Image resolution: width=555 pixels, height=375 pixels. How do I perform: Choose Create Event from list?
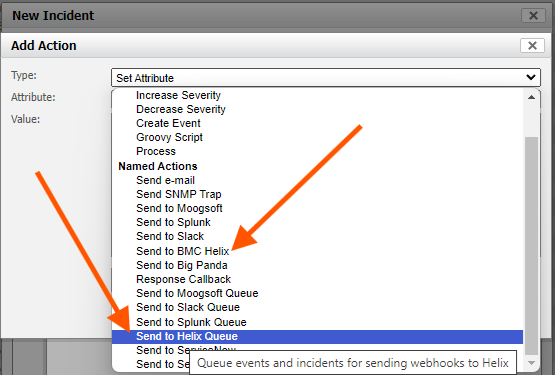tap(168, 123)
